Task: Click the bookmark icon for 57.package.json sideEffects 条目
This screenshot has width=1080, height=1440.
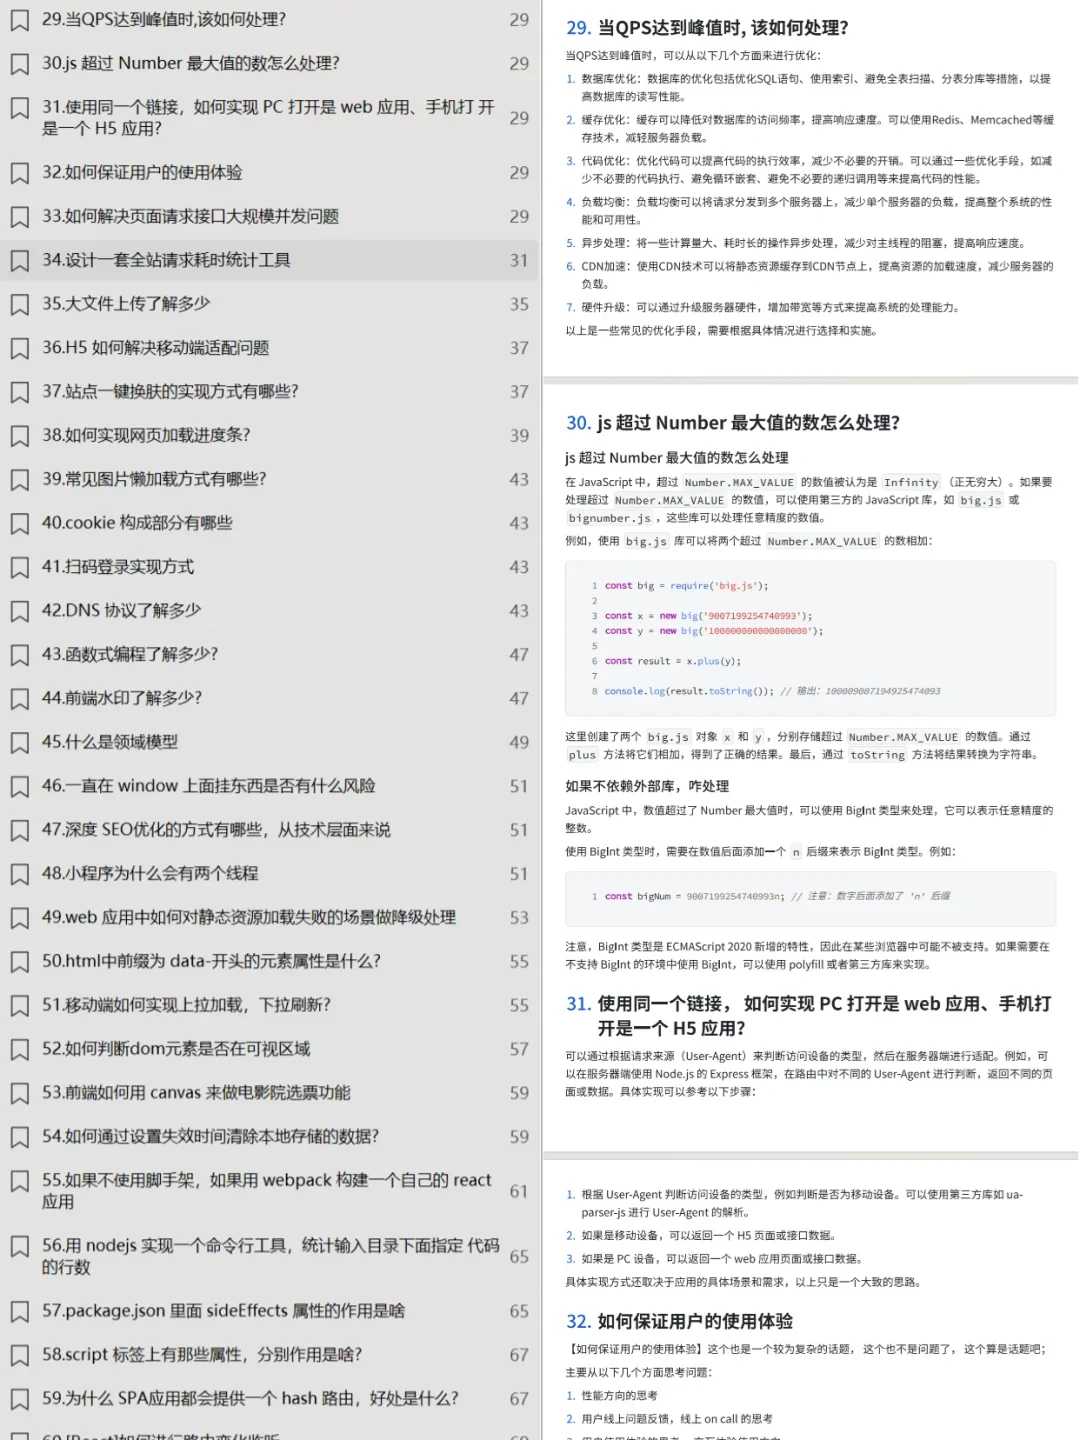Action: [x=20, y=1311]
